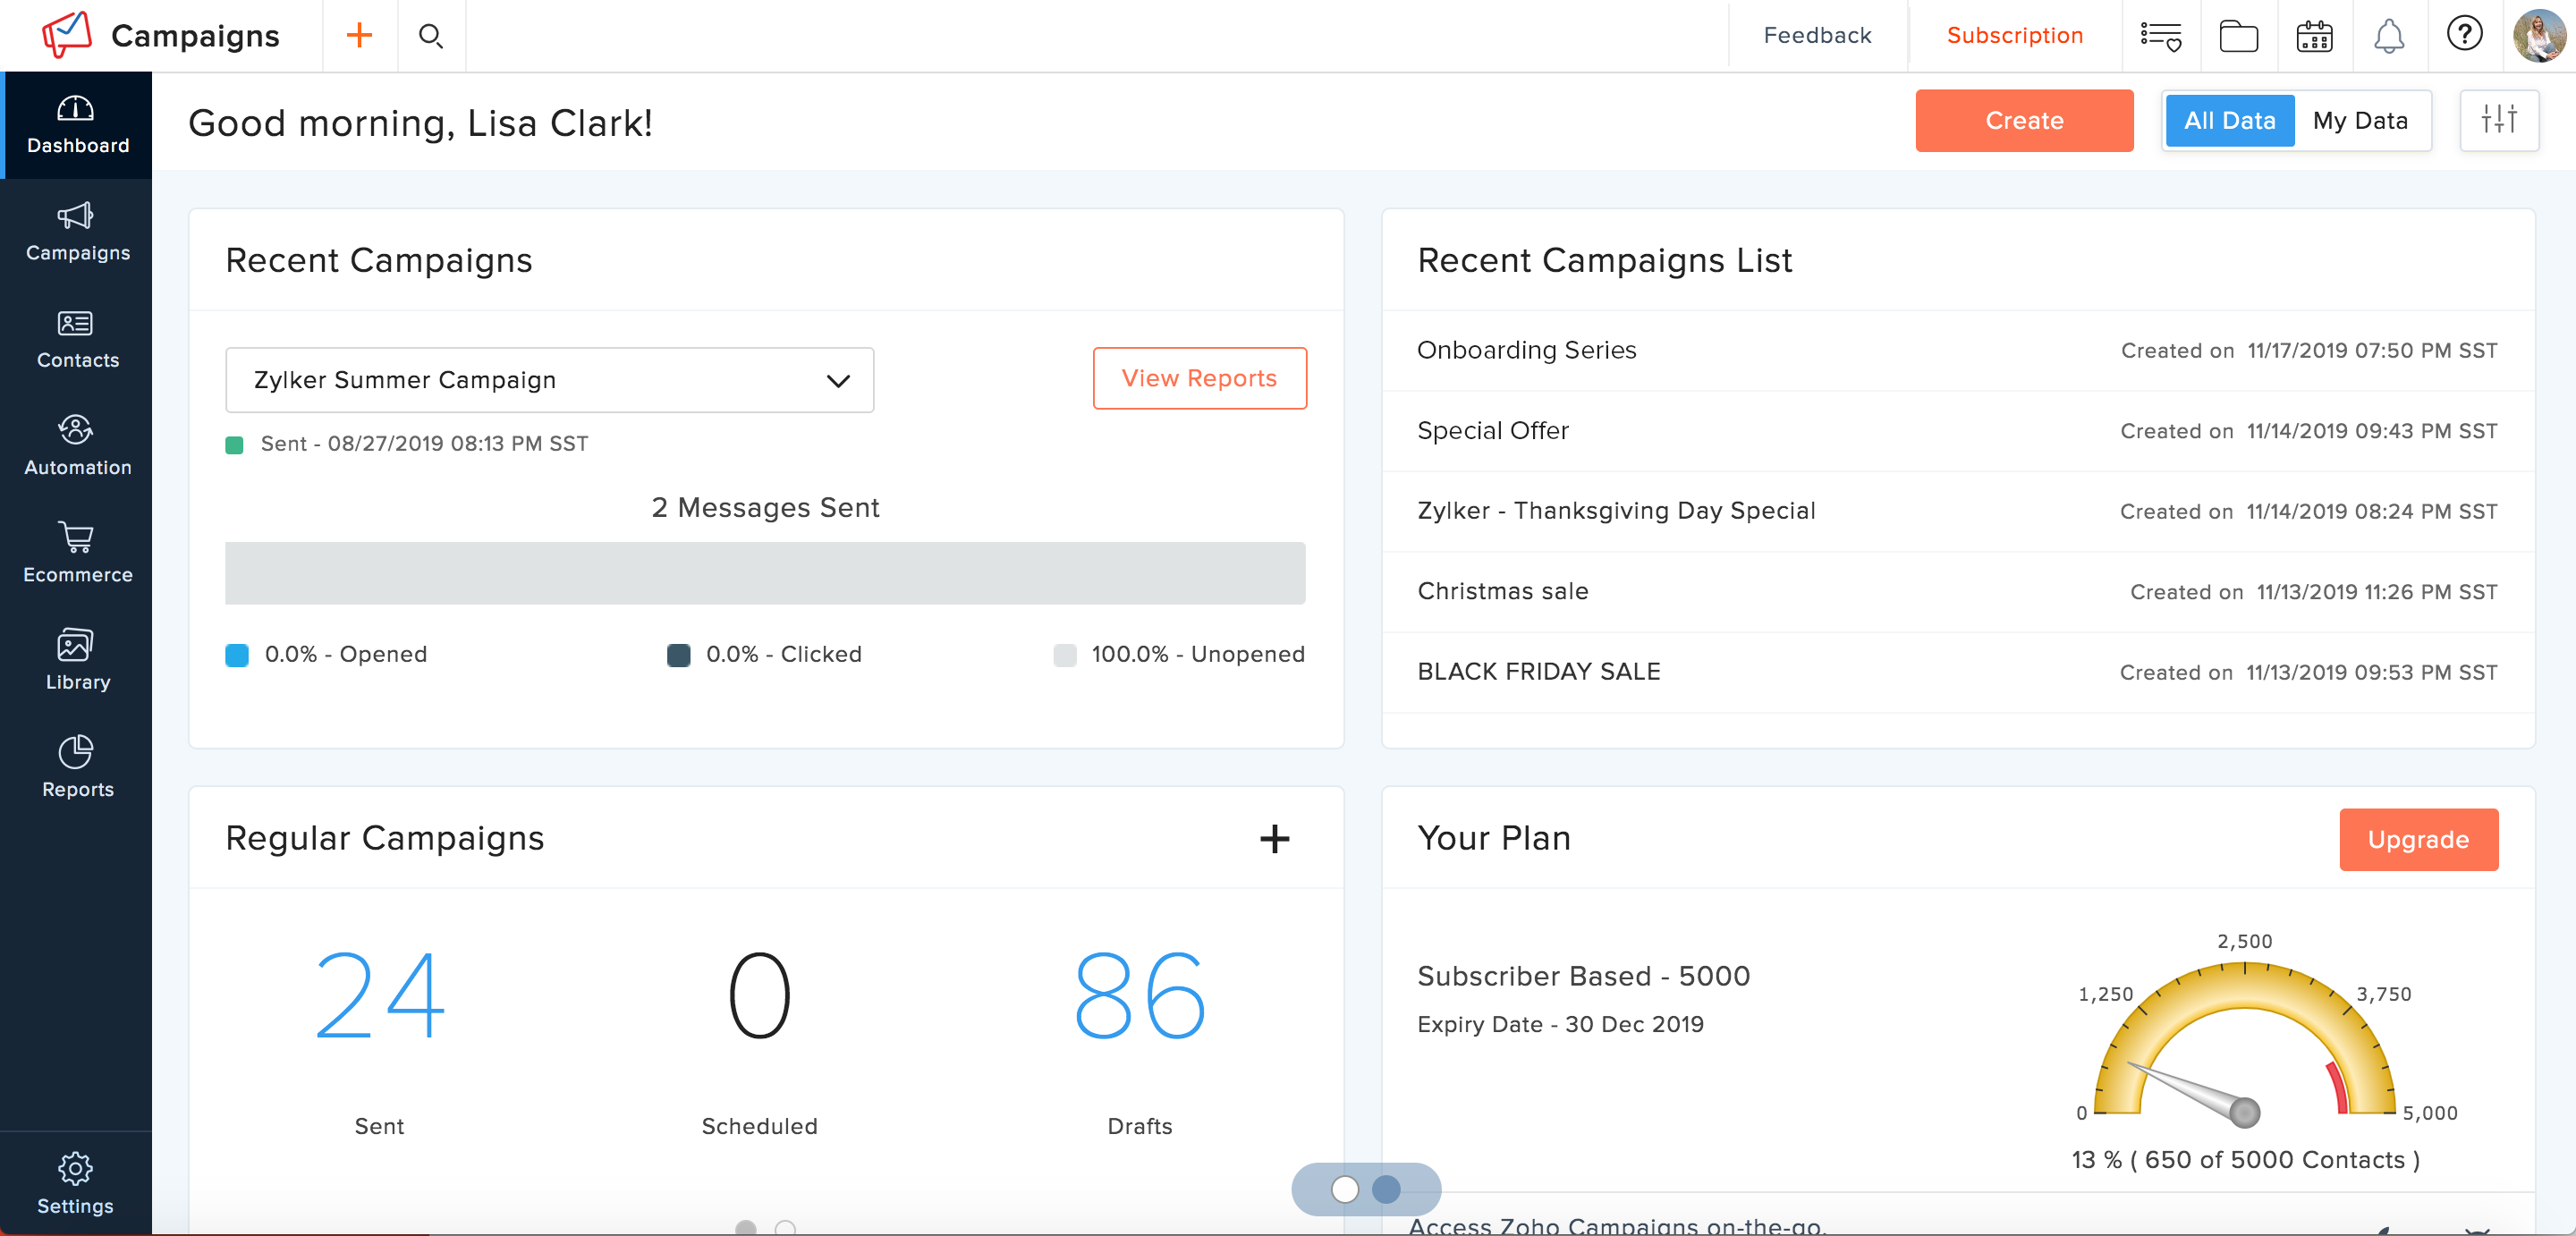This screenshot has width=2576, height=1236.
Task: Switch to the Dashboard tab
Action: coord(77,124)
